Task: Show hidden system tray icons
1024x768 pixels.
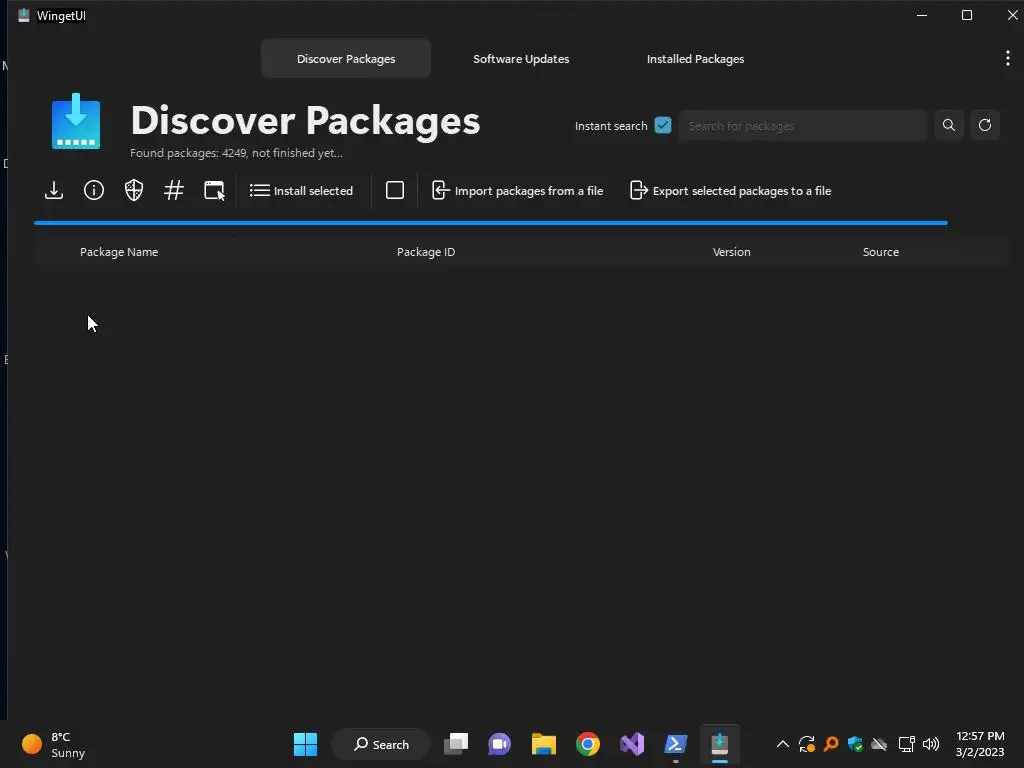Action: [x=782, y=744]
